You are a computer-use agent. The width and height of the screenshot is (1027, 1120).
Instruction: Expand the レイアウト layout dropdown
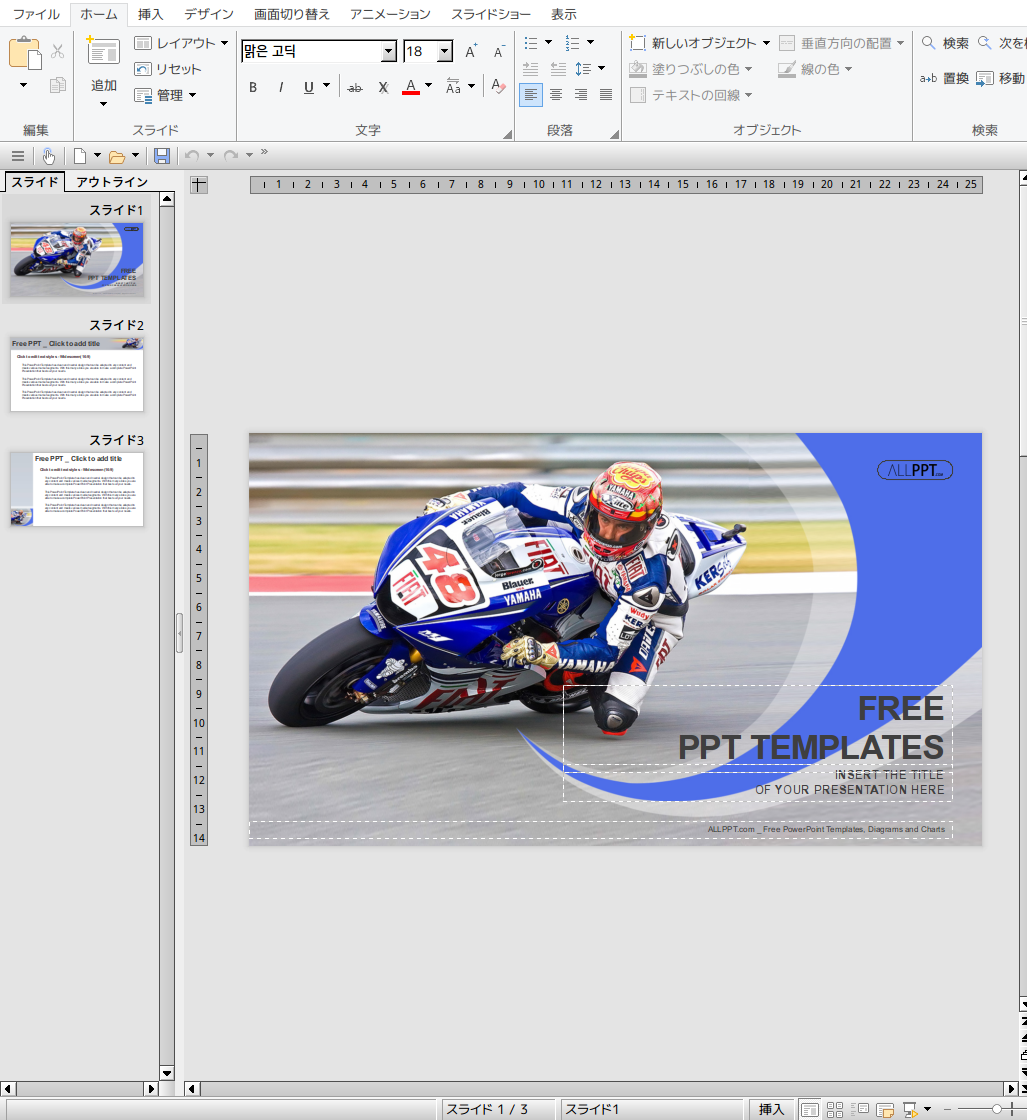click(224, 43)
